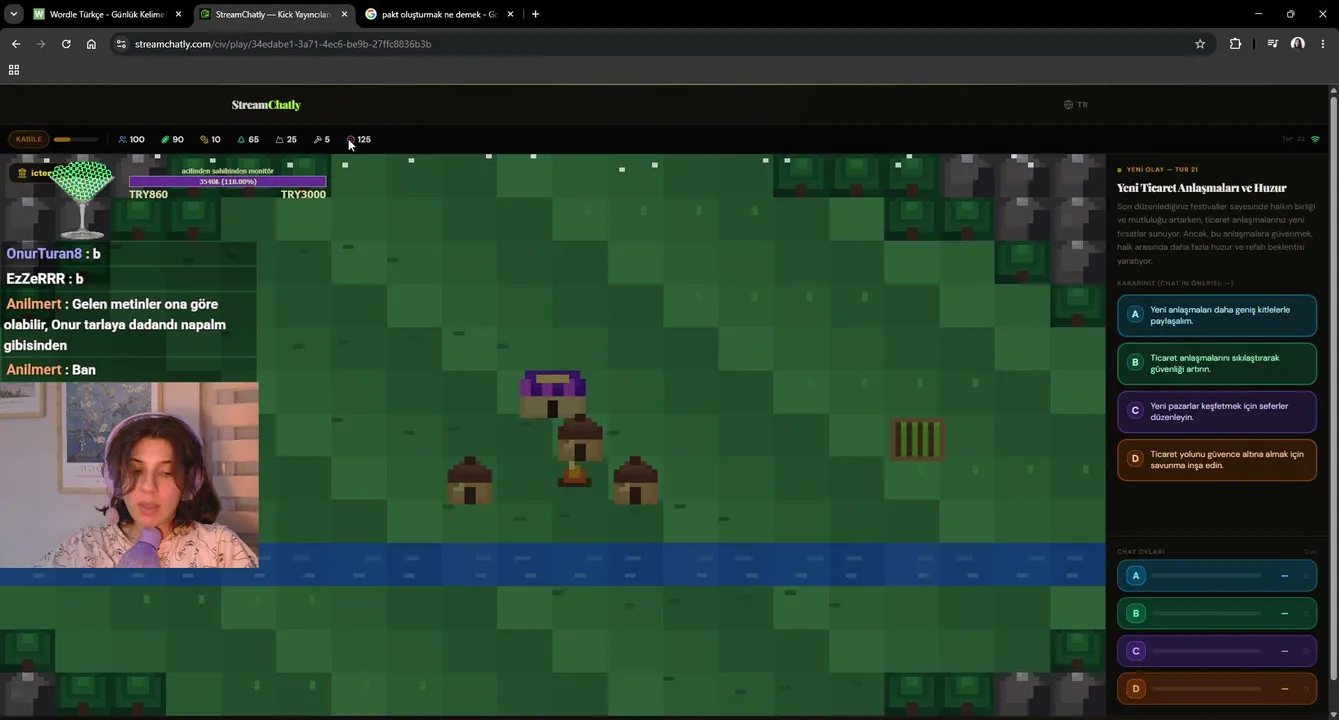Click the green leaf resource icon showing 90
This screenshot has height=720, width=1339.
pos(165,140)
